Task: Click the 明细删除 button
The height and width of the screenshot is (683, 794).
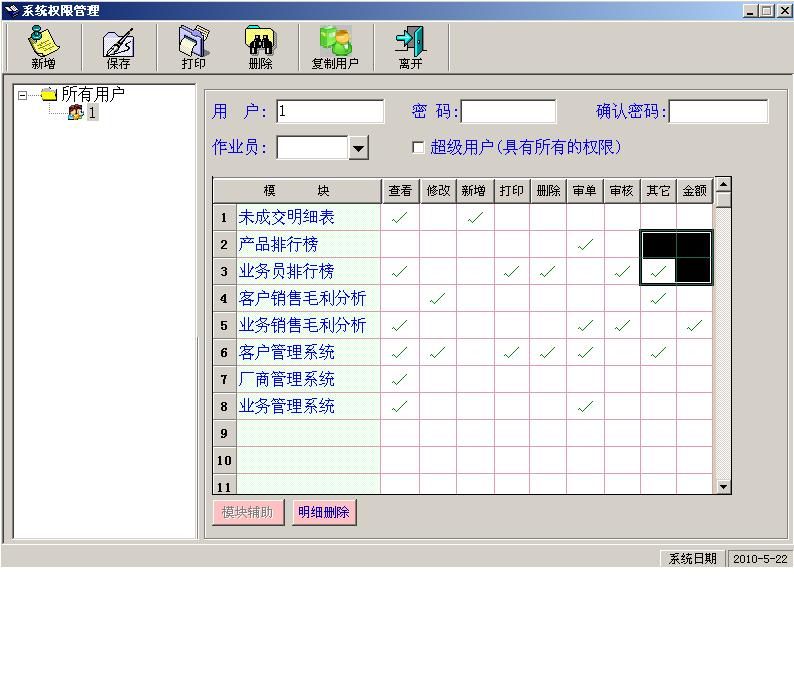Action: point(324,512)
